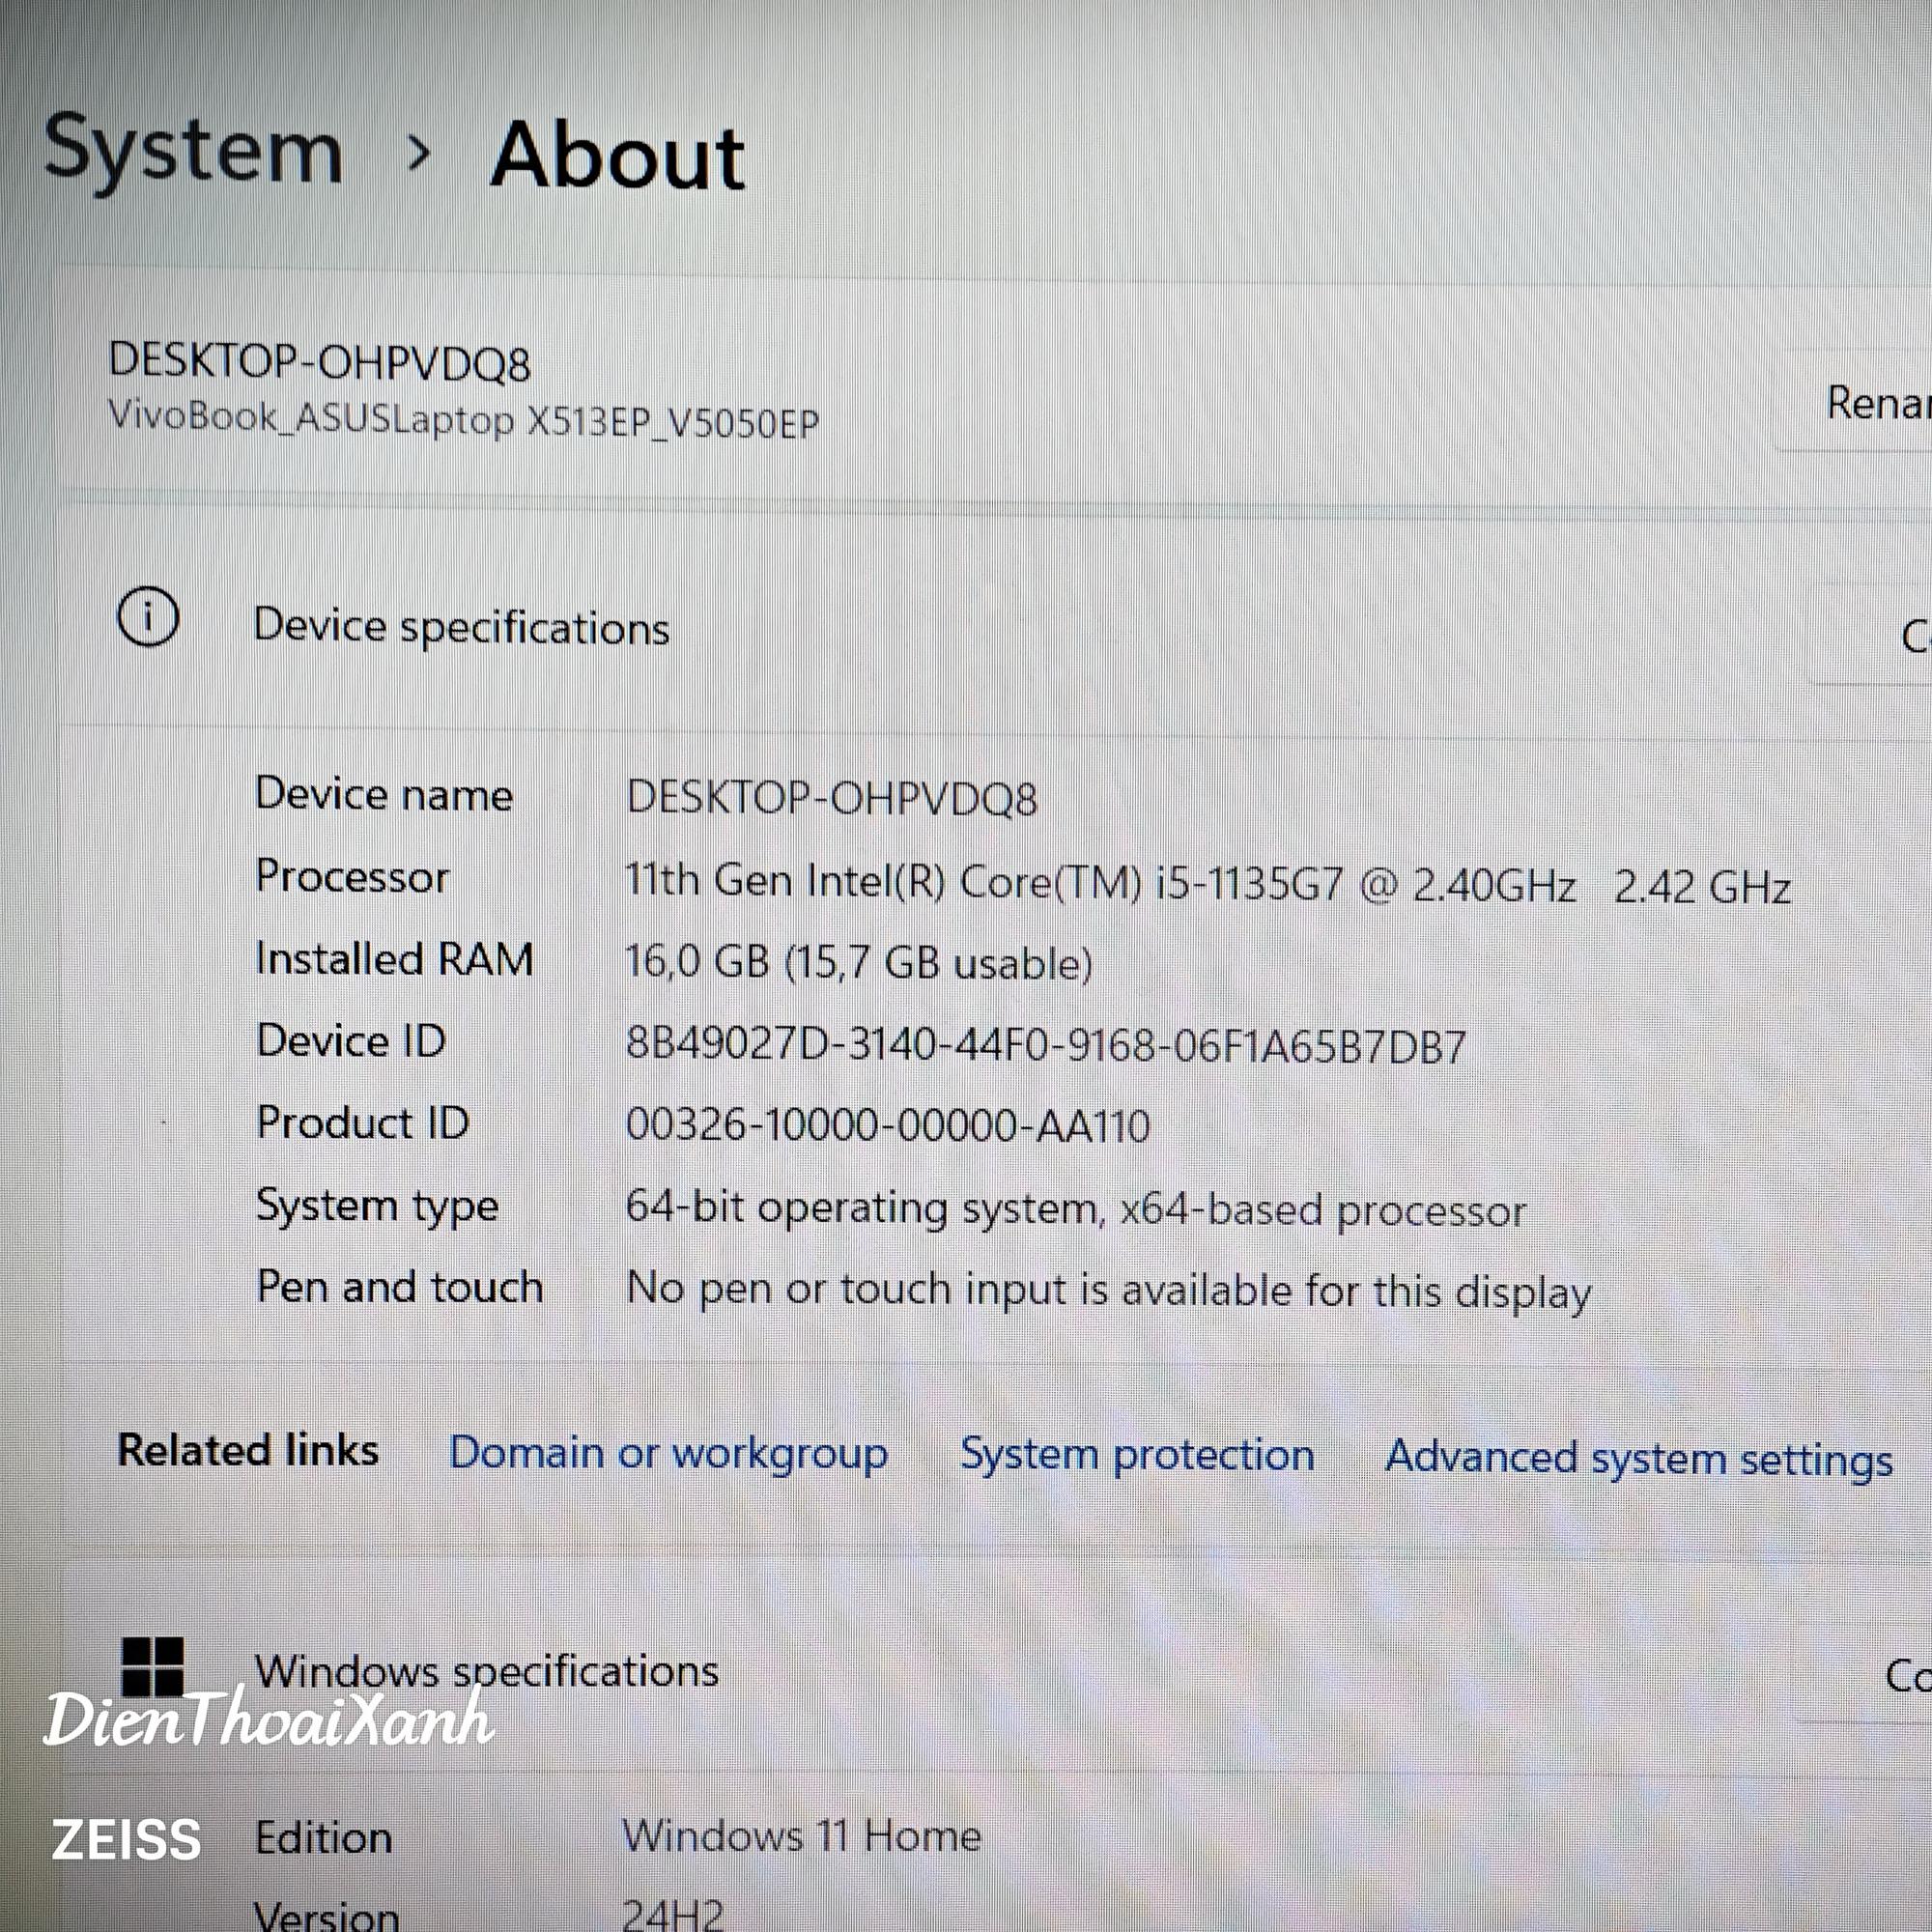Click the Edition label
The width and height of the screenshot is (1932, 1932).
(x=324, y=1838)
